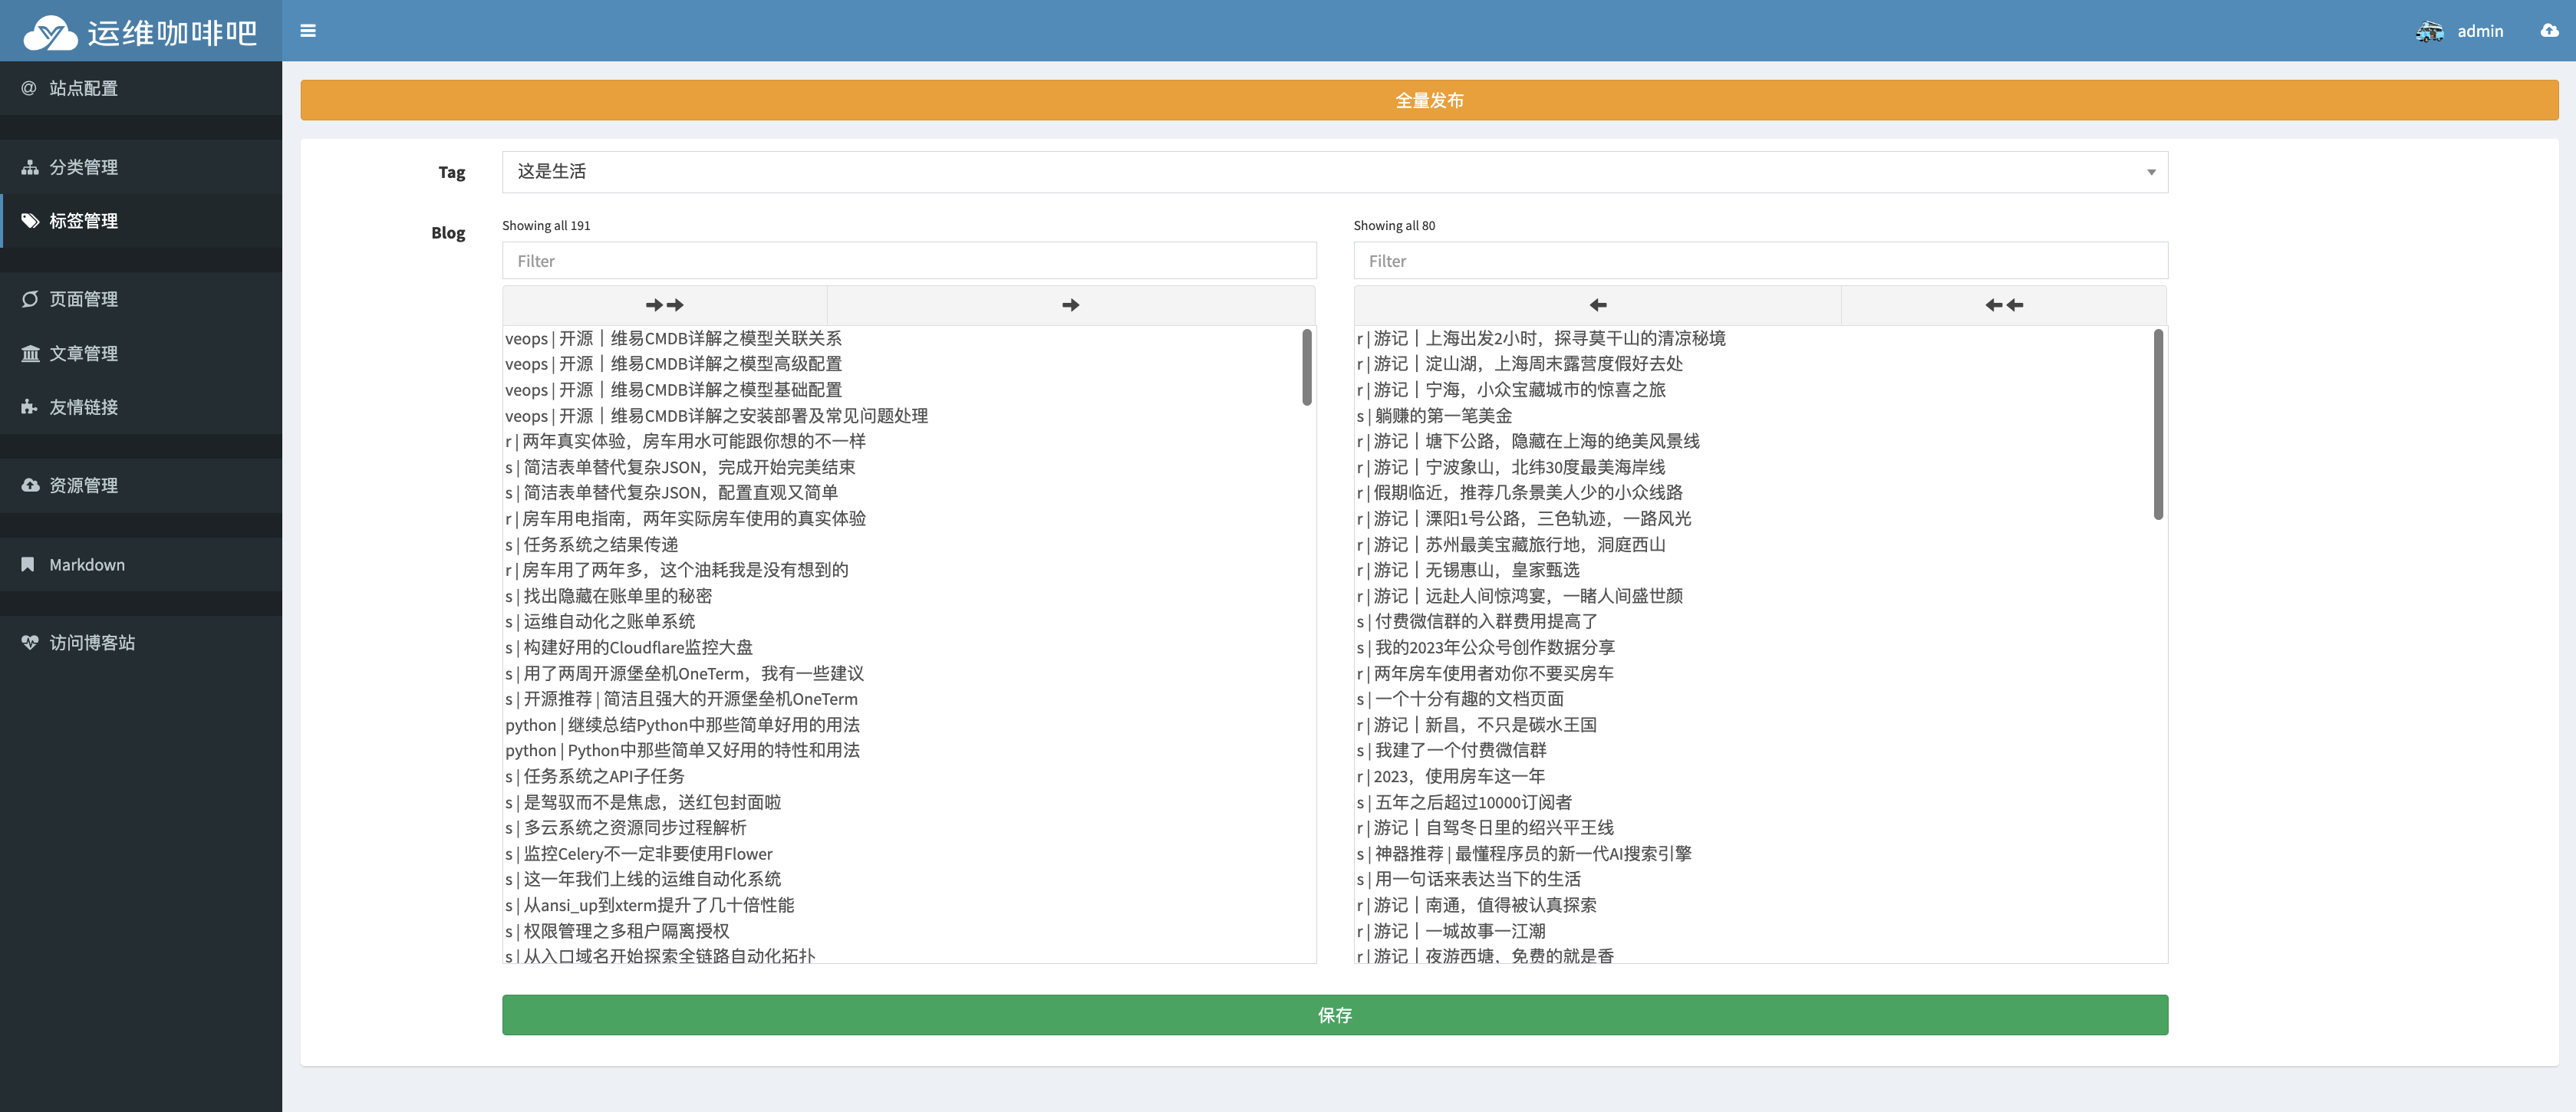
Task: Open the Markdown sidebar entry
Action: coord(87,565)
